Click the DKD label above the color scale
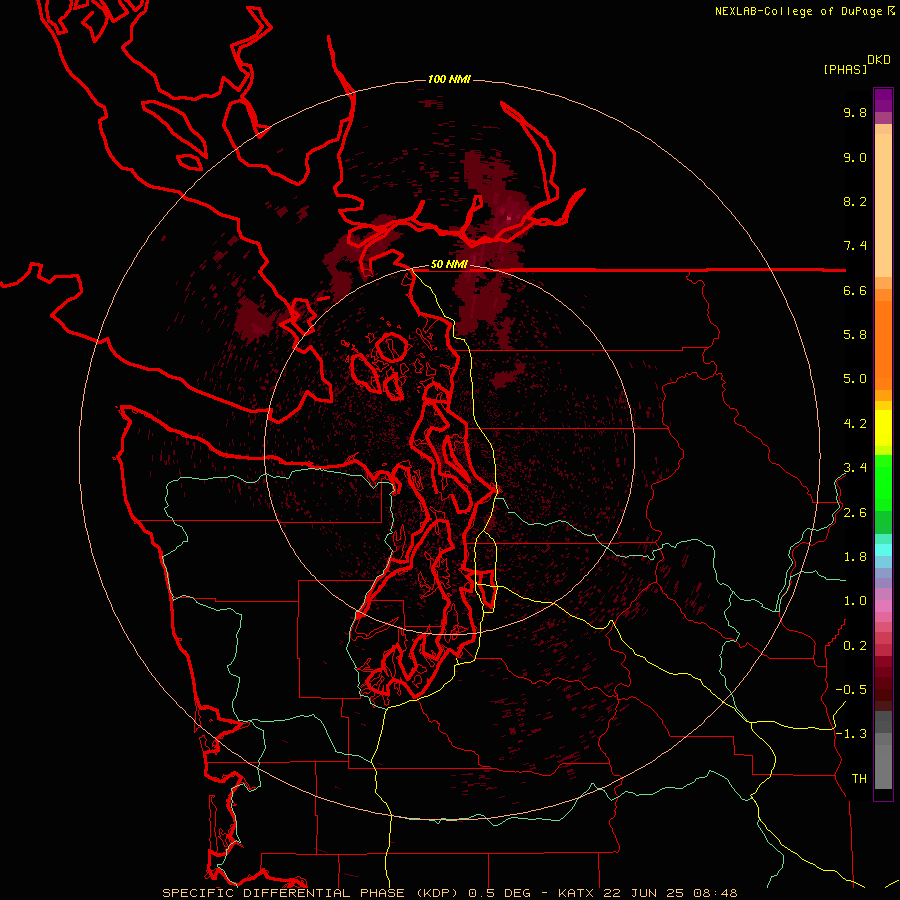This screenshot has height=900, width=900. click(879, 60)
